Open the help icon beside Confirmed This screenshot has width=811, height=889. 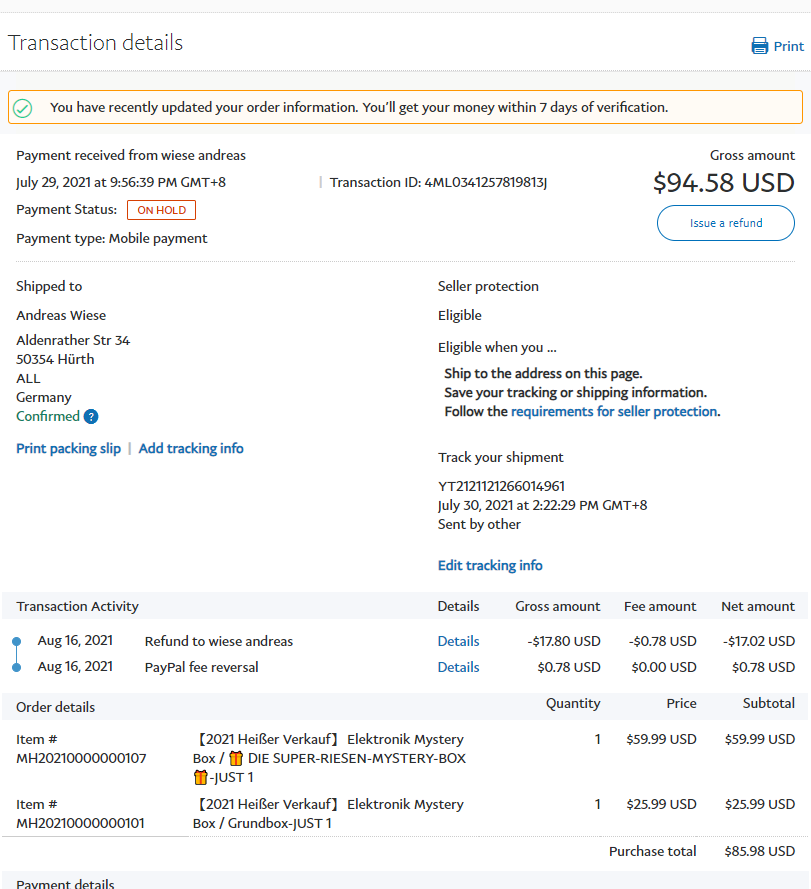[x=91, y=417]
